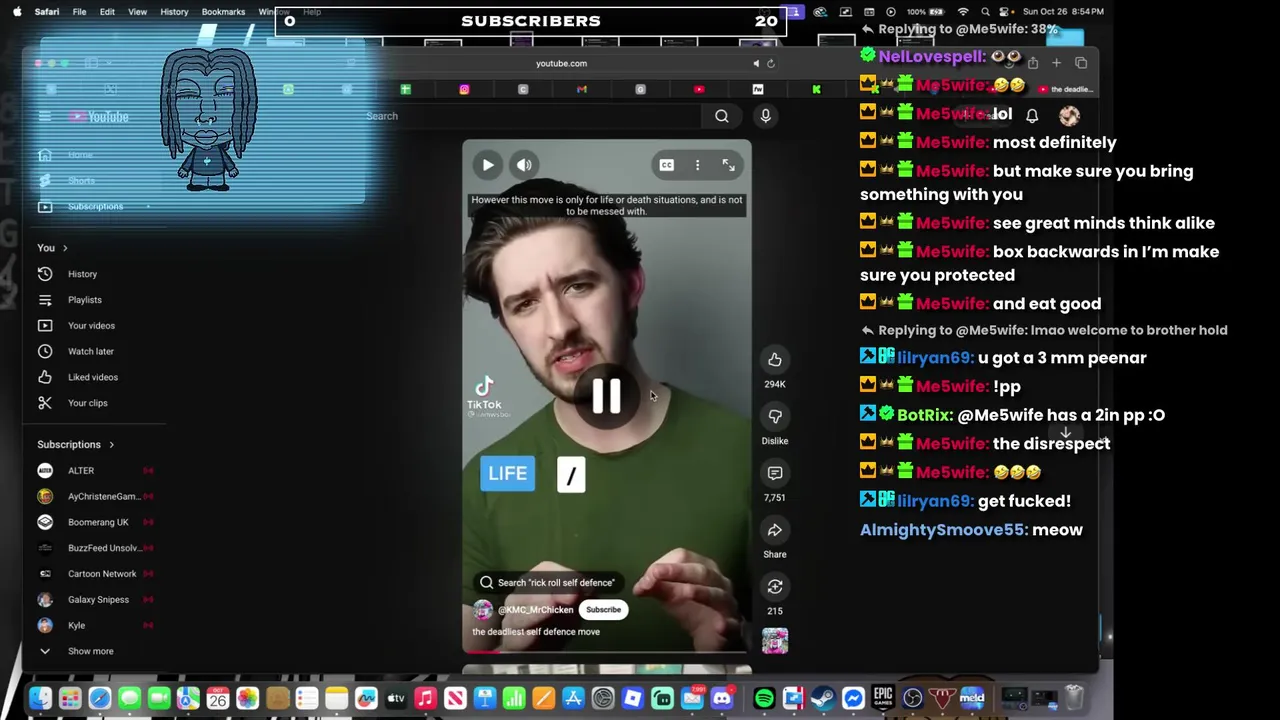Like the Short (294K)
This screenshot has height=720, width=1280.
(x=775, y=360)
